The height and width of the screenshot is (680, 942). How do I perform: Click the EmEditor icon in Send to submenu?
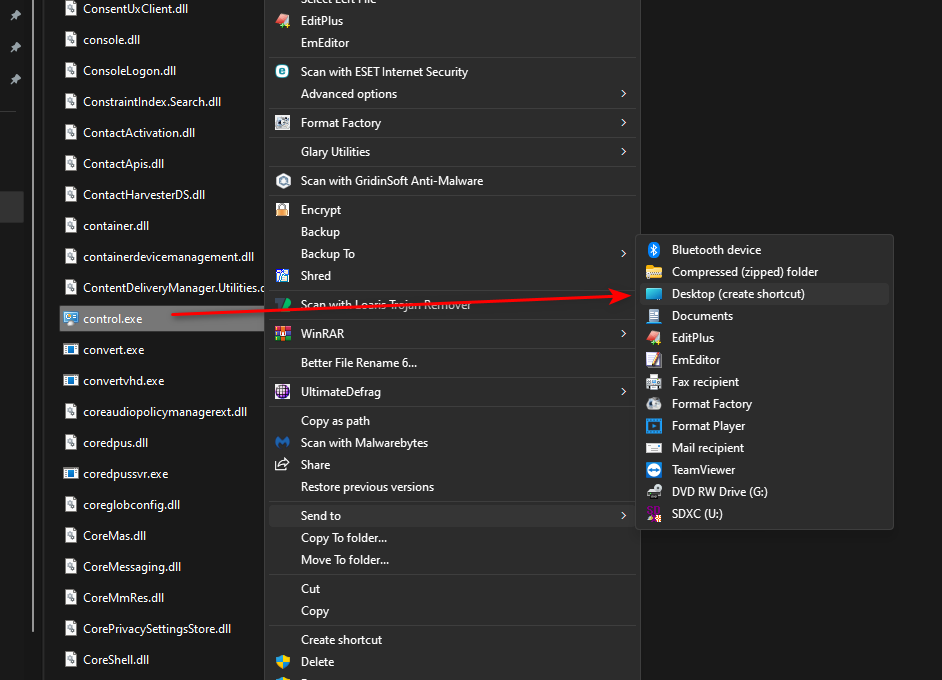point(654,360)
